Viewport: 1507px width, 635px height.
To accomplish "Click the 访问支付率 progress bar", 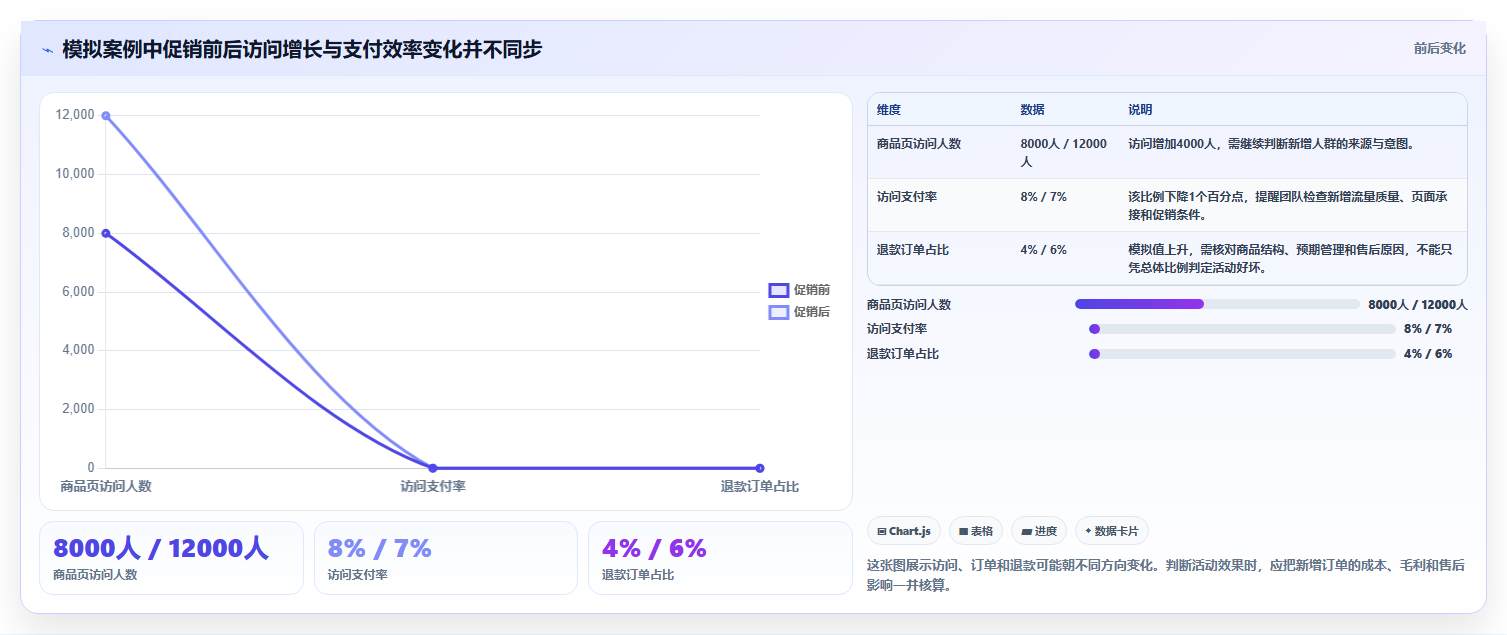I will point(1242,329).
